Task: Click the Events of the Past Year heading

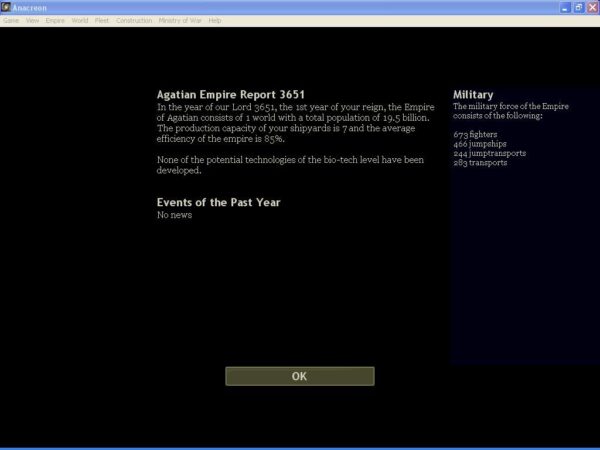Action: pyautogui.click(x=218, y=202)
